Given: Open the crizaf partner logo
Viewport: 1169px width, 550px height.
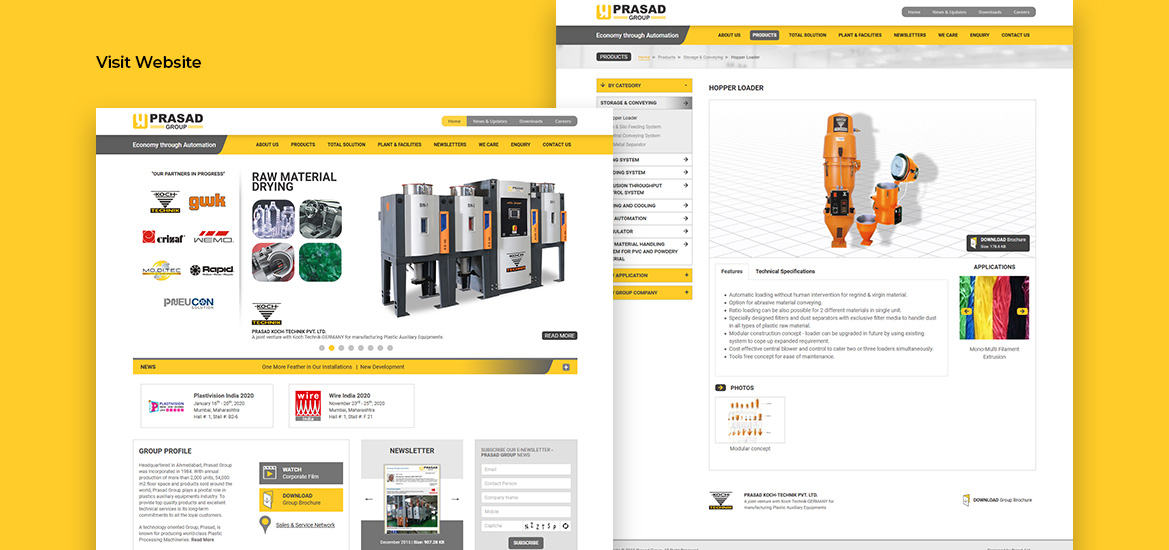Looking at the screenshot, I should 163,237.
